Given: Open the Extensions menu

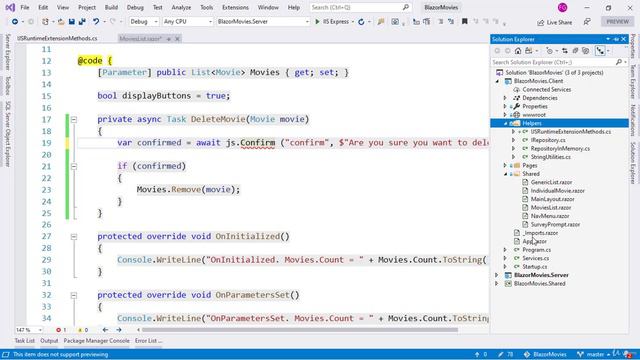Looking at the screenshot, I should 235,7.
